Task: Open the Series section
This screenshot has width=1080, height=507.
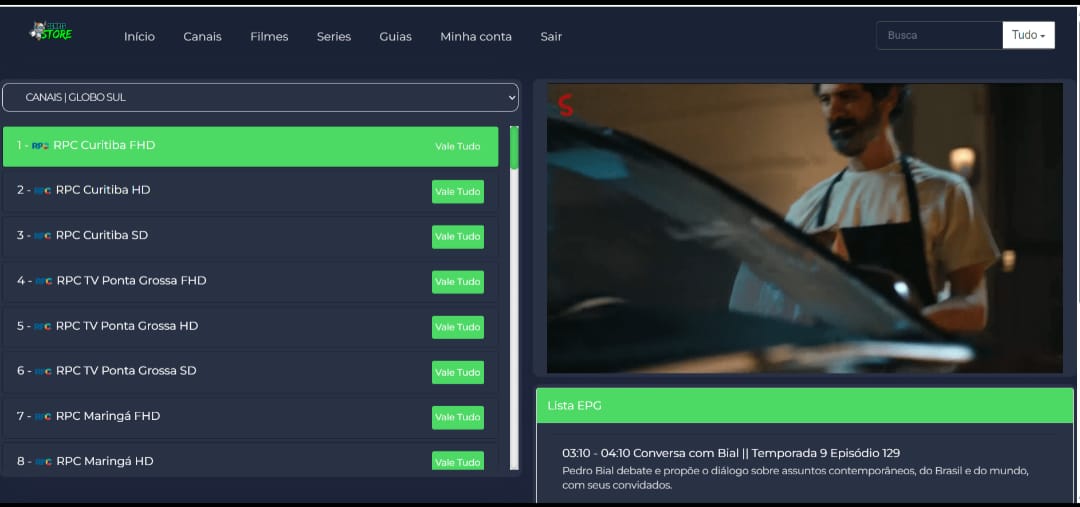Action: 334,36
